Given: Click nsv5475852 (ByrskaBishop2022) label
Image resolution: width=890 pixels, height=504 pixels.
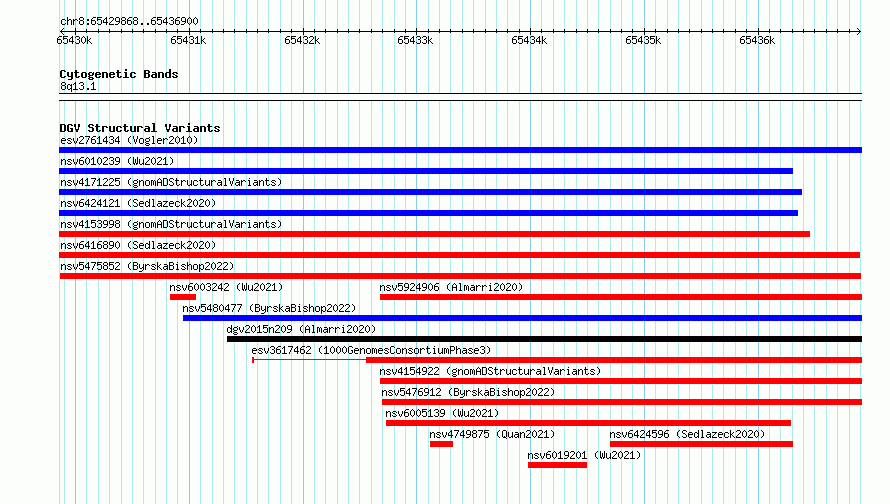Looking at the screenshot, I should [147, 266].
